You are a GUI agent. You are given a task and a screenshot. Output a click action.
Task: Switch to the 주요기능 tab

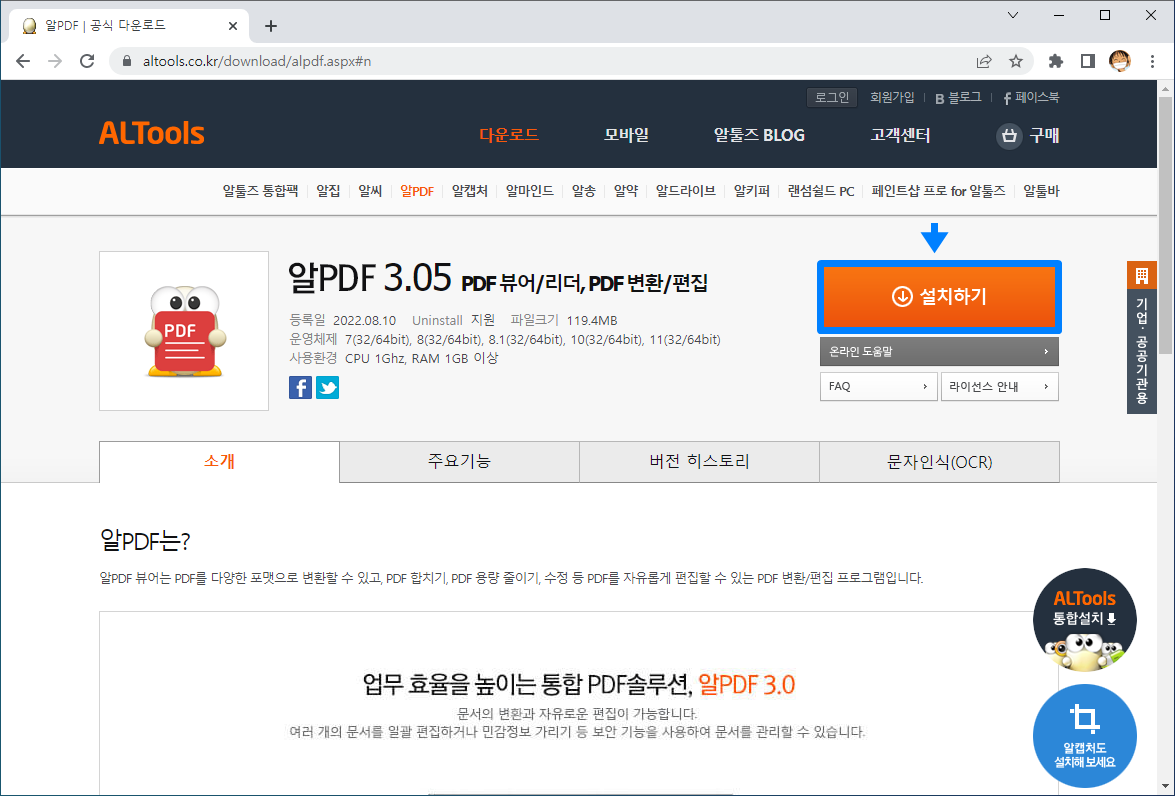pyautogui.click(x=459, y=462)
